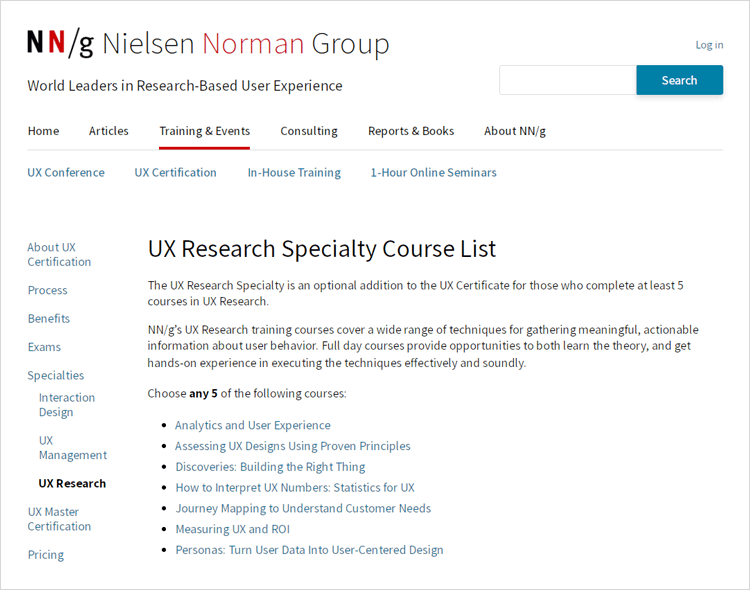
Task: Open Analytics and User Experience course
Action: point(253,425)
